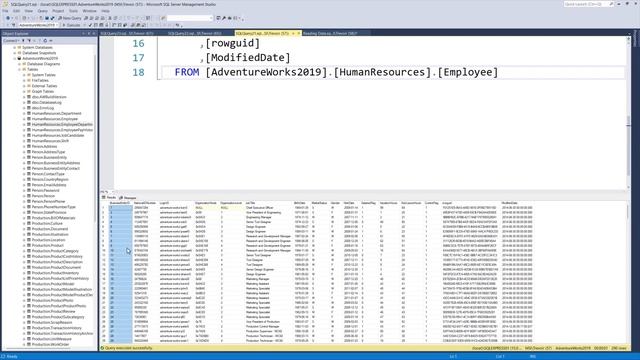Click the Person.Password table icon

29,191
